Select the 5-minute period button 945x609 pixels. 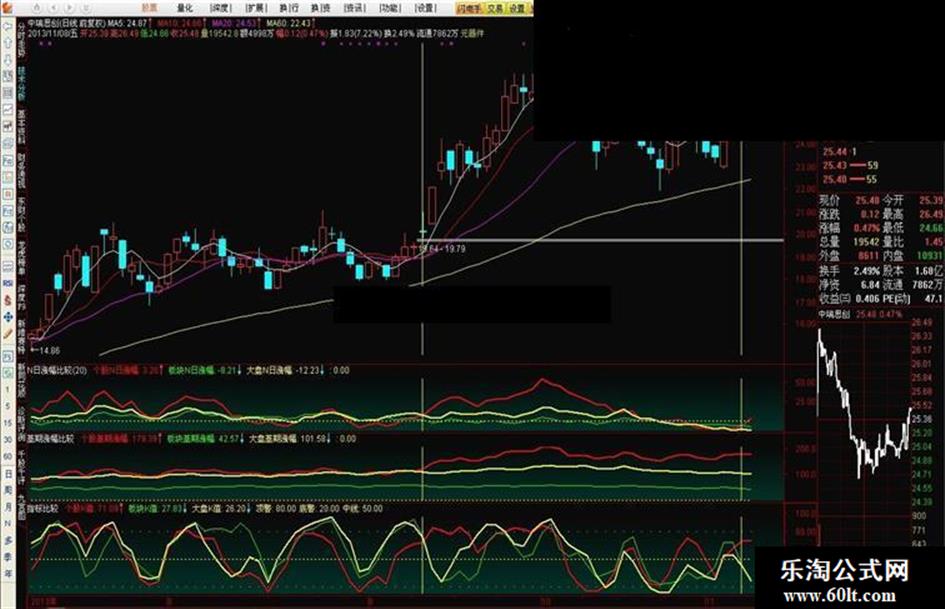(x=8, y=406)
